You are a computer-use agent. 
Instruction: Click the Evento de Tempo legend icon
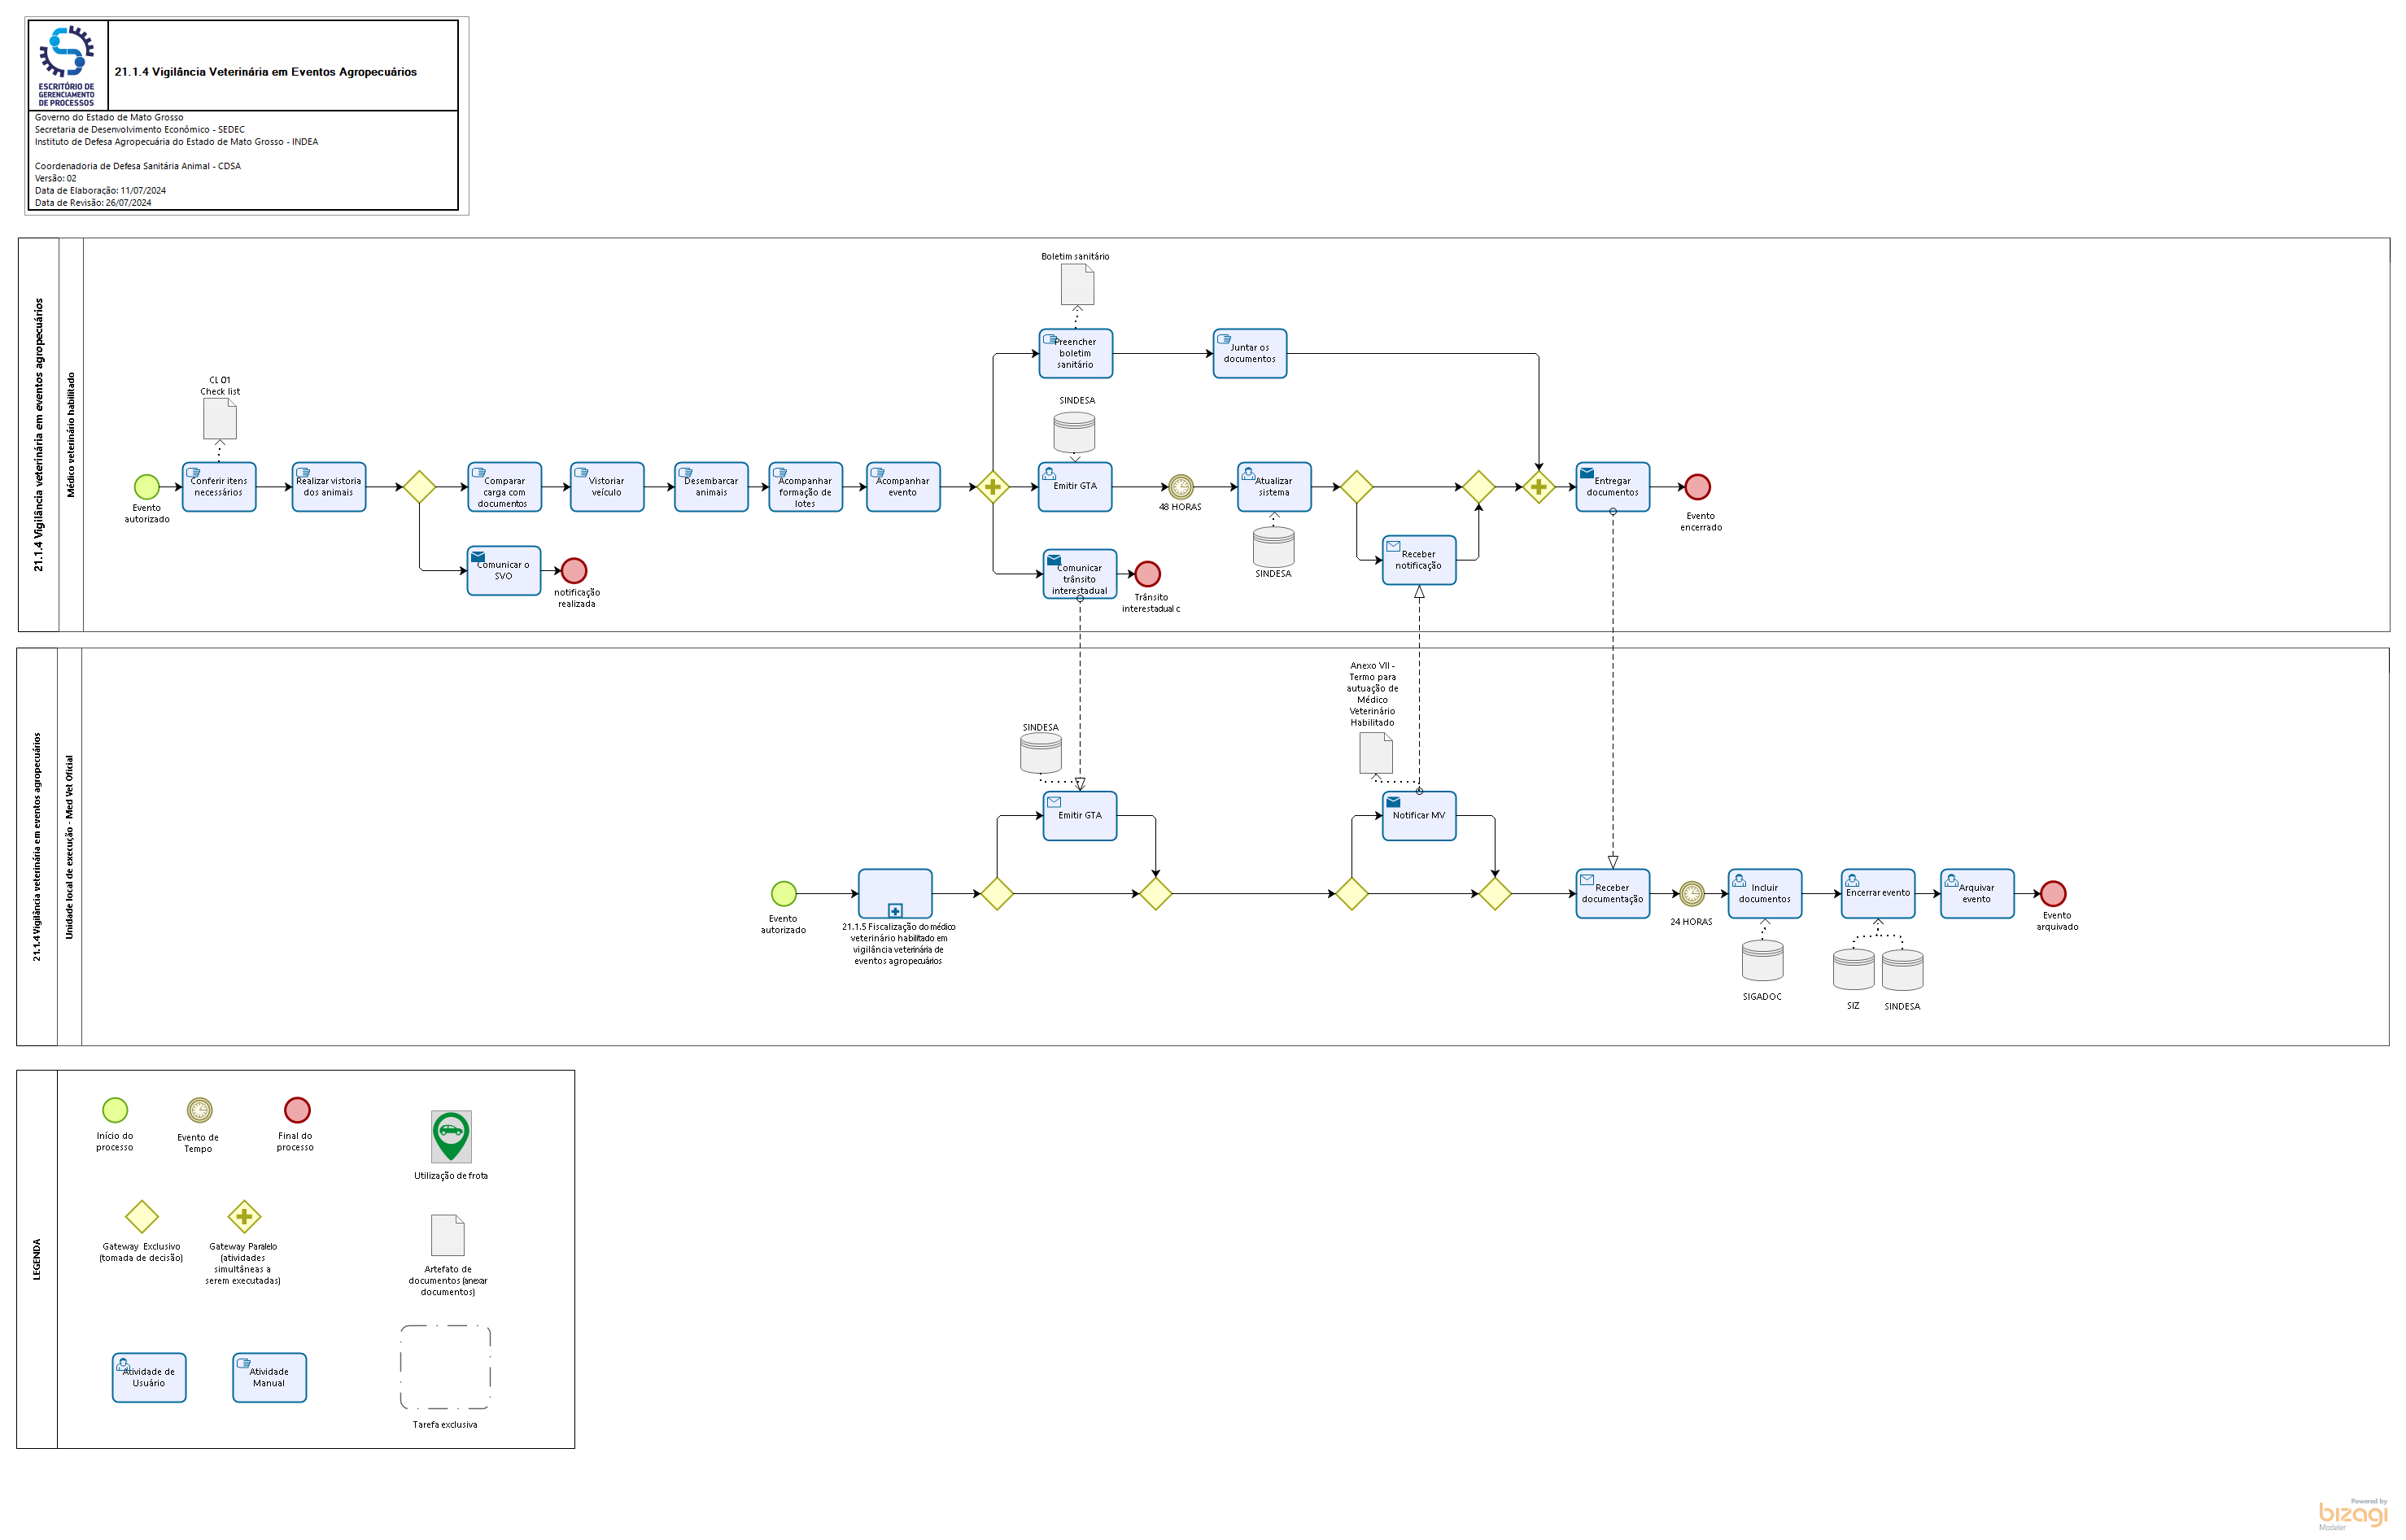coord(200,1111)
